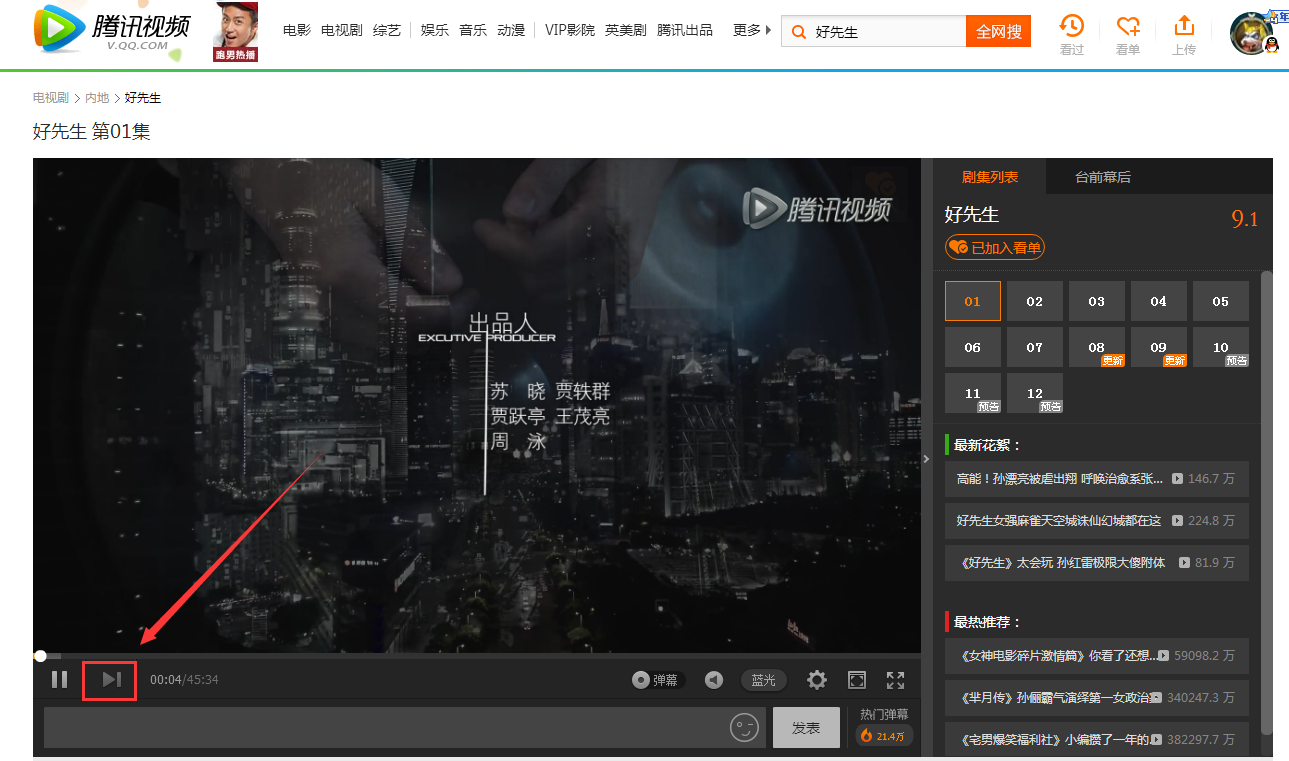Open the 《芈月传》 recommended video
This screenshot has width=1289, height=761.
pos(1097,697)
